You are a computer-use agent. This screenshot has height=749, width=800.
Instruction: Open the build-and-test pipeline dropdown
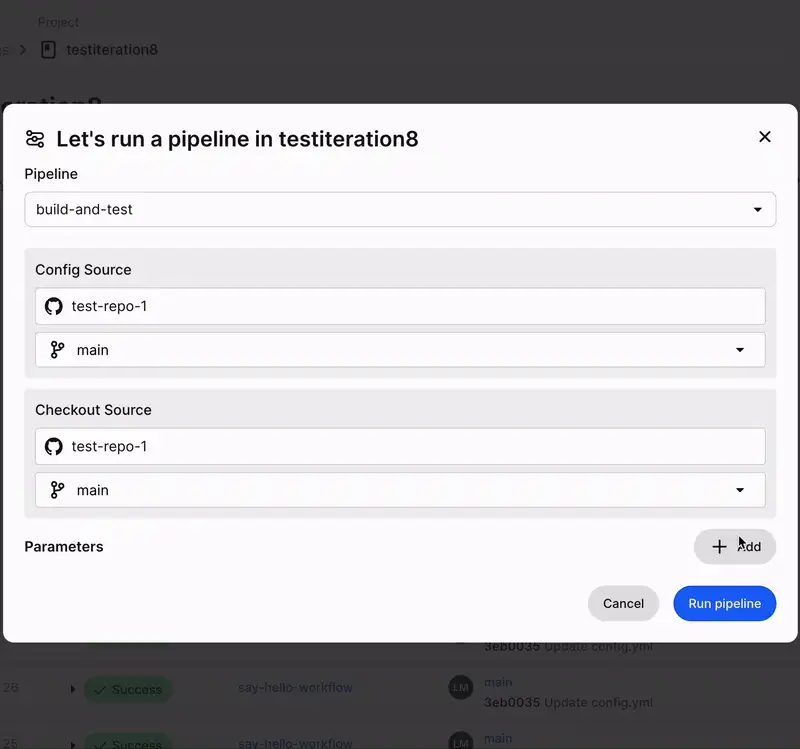(x=400, y=210)
